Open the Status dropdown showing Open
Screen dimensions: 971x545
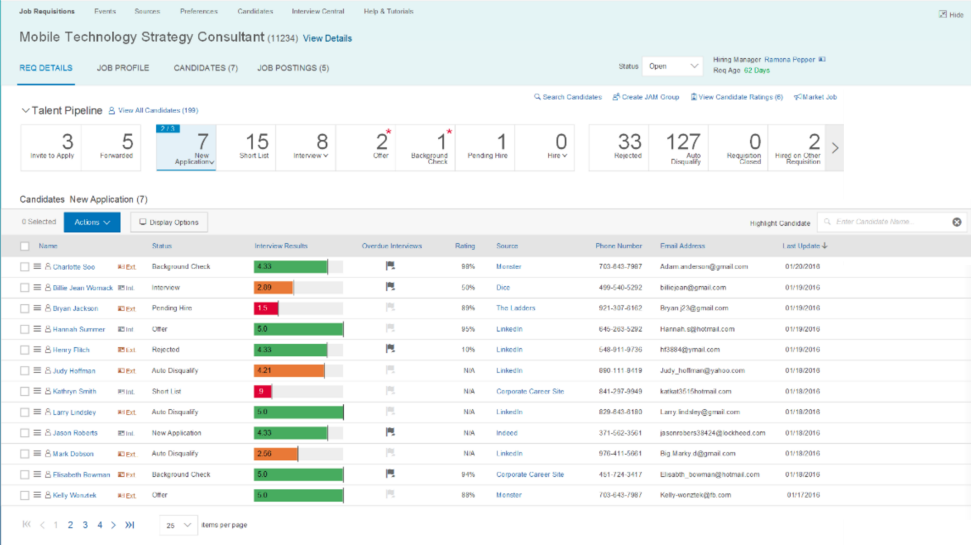pyautogui.click(x=673, y=66)
